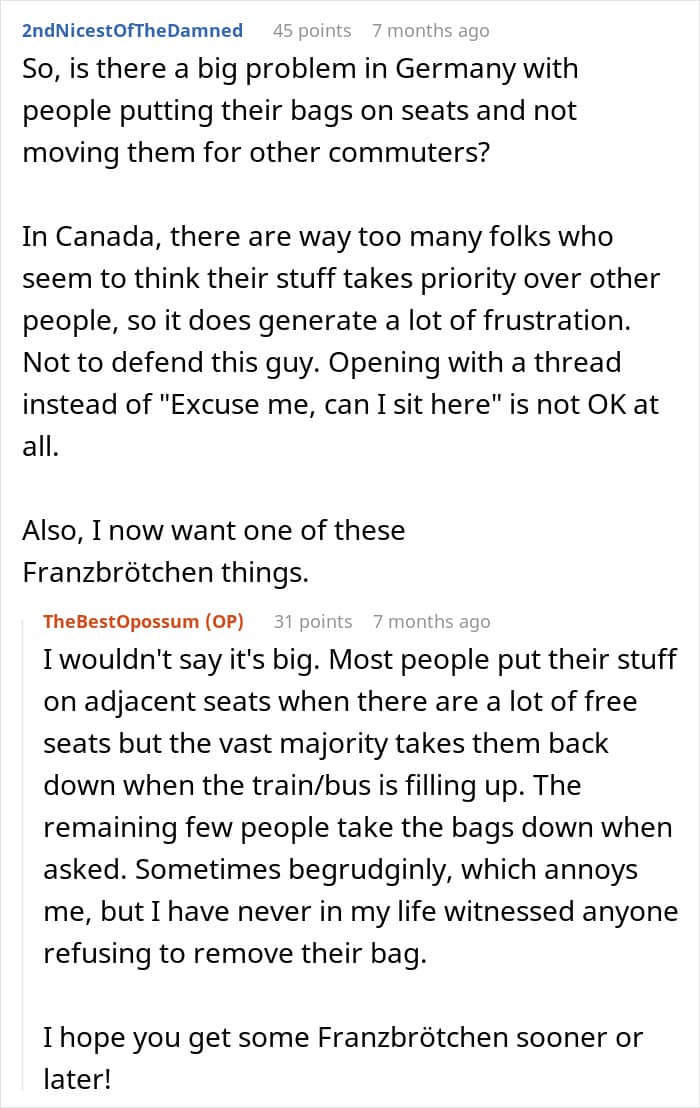Image resolution: width=700 pixels, height=1108 pixels.
Task: Click the word "frustration" in the Canada paragraph
Action: 554,320
